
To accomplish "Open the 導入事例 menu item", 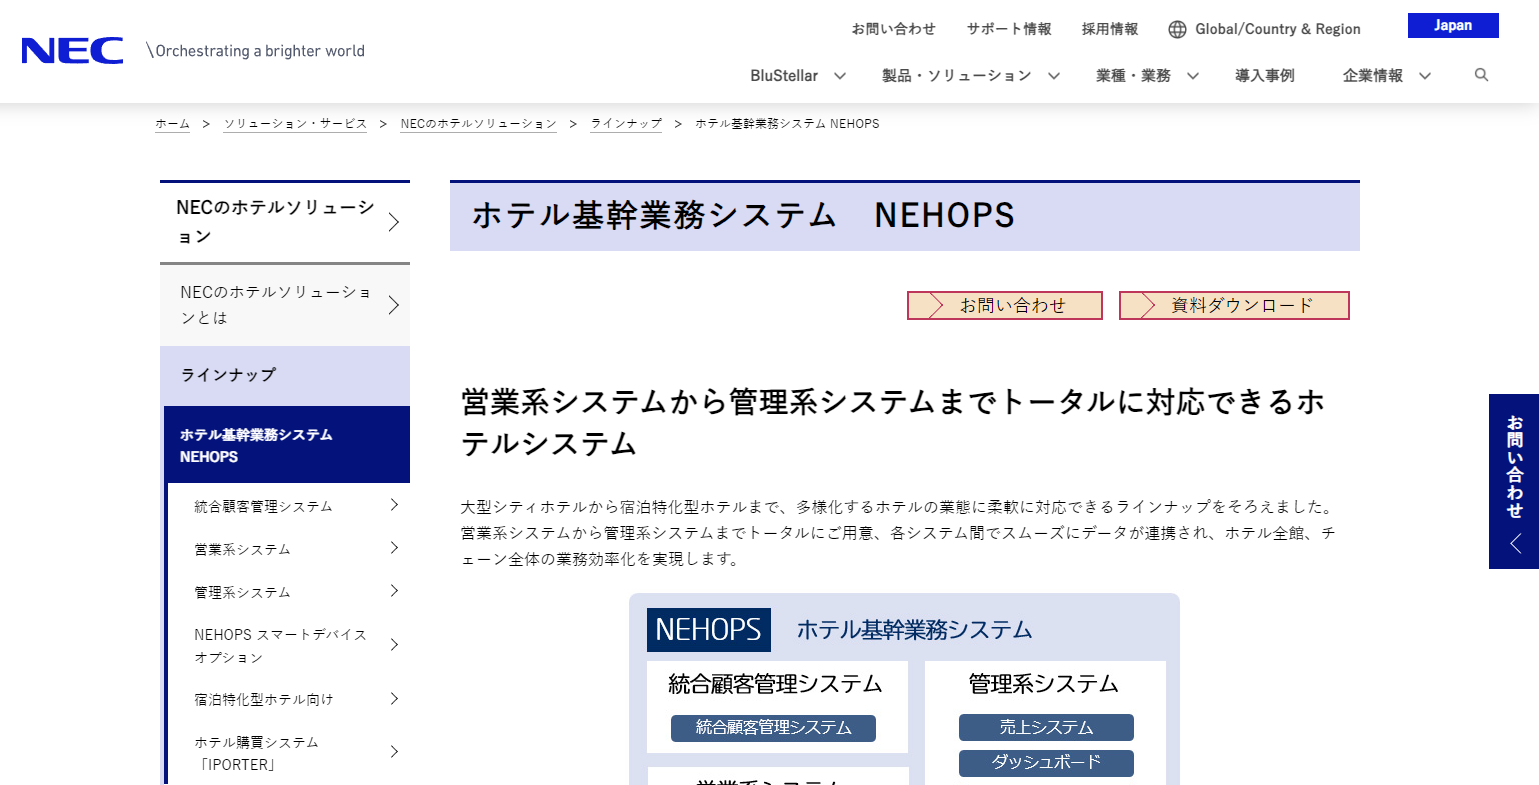I will click(1264, 76).
